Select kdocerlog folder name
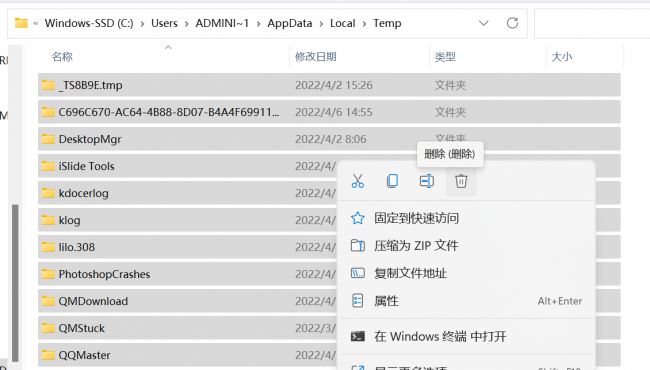The image size is (650, 370). click(83, 193)
